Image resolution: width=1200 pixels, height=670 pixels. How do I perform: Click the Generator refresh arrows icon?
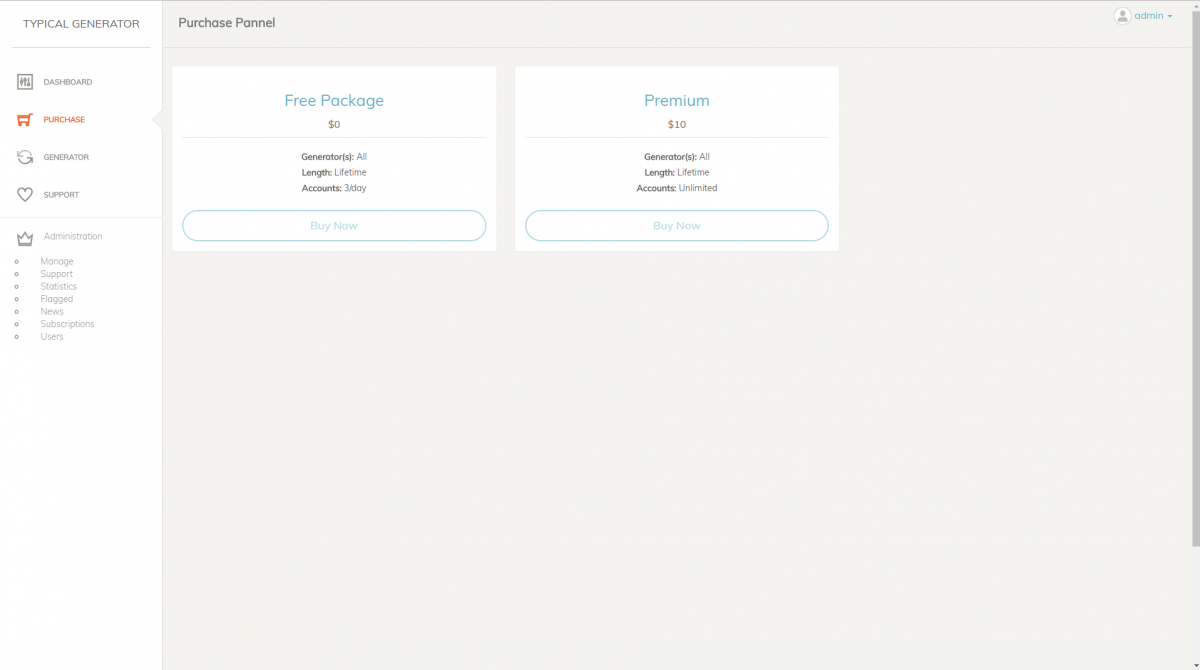(x=25, y=157)
